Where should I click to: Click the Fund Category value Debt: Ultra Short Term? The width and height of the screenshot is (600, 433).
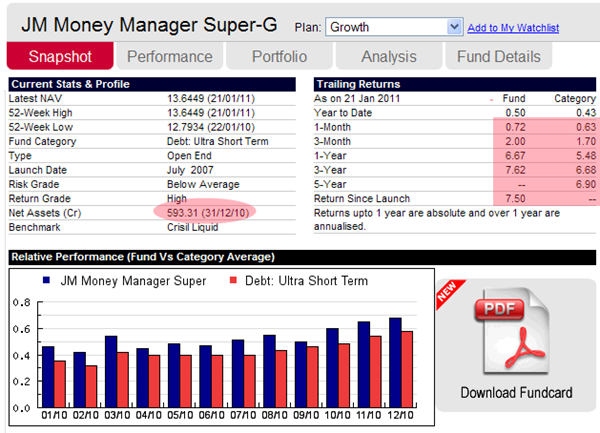point(217,141)
